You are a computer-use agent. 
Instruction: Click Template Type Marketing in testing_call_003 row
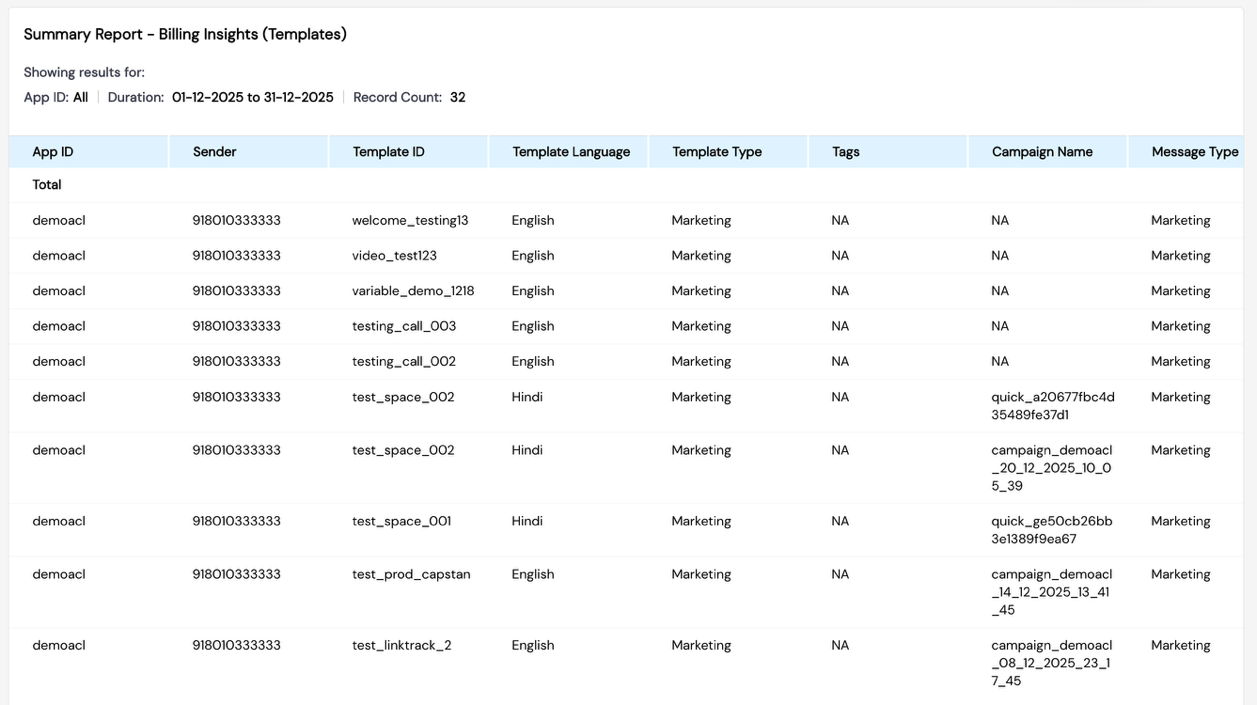click(x=701, y=326)
